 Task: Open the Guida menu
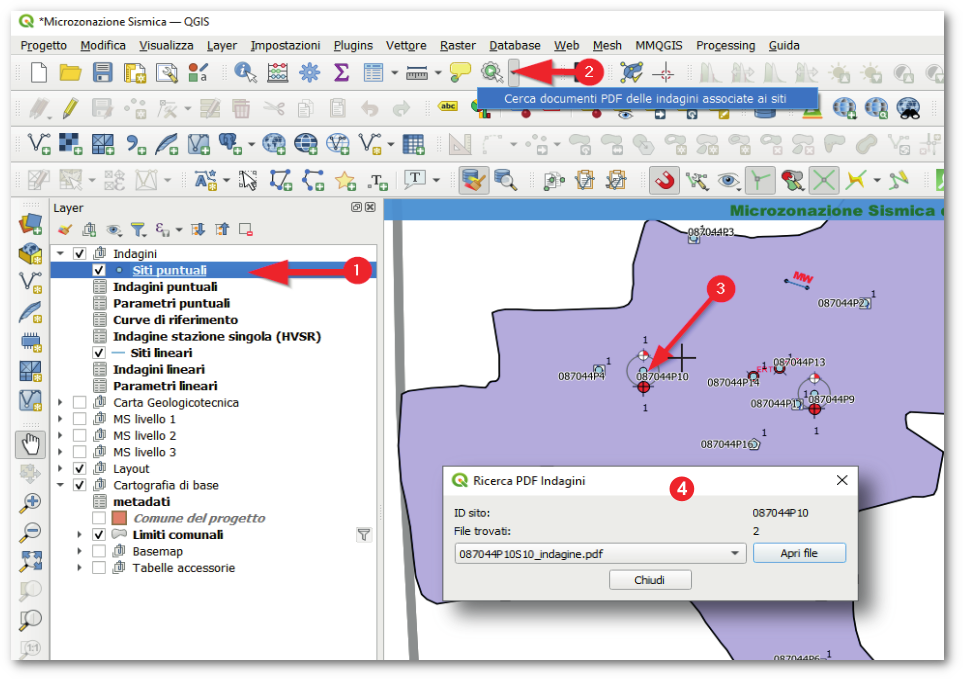point(784,45)
